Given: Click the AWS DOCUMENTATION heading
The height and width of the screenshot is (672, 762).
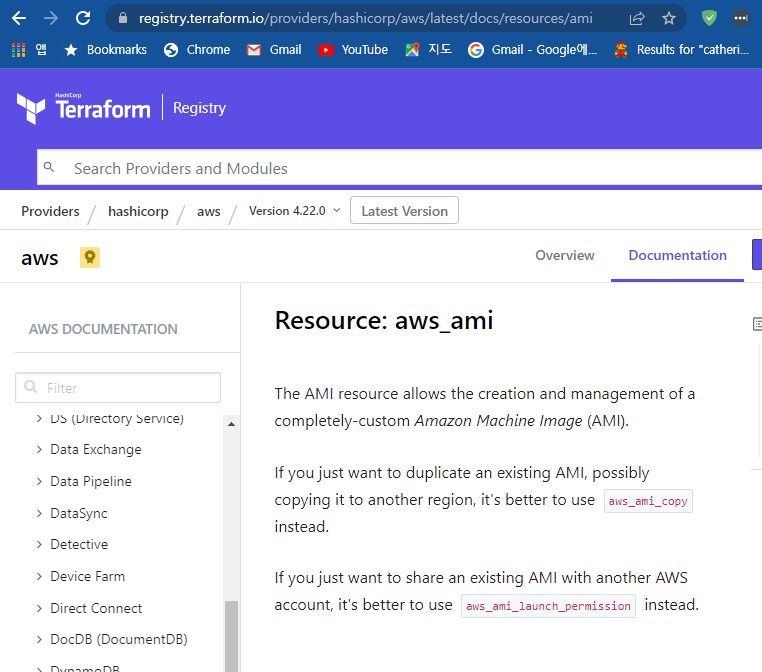Looking at the screenshot, I should (x=103, y=329).
